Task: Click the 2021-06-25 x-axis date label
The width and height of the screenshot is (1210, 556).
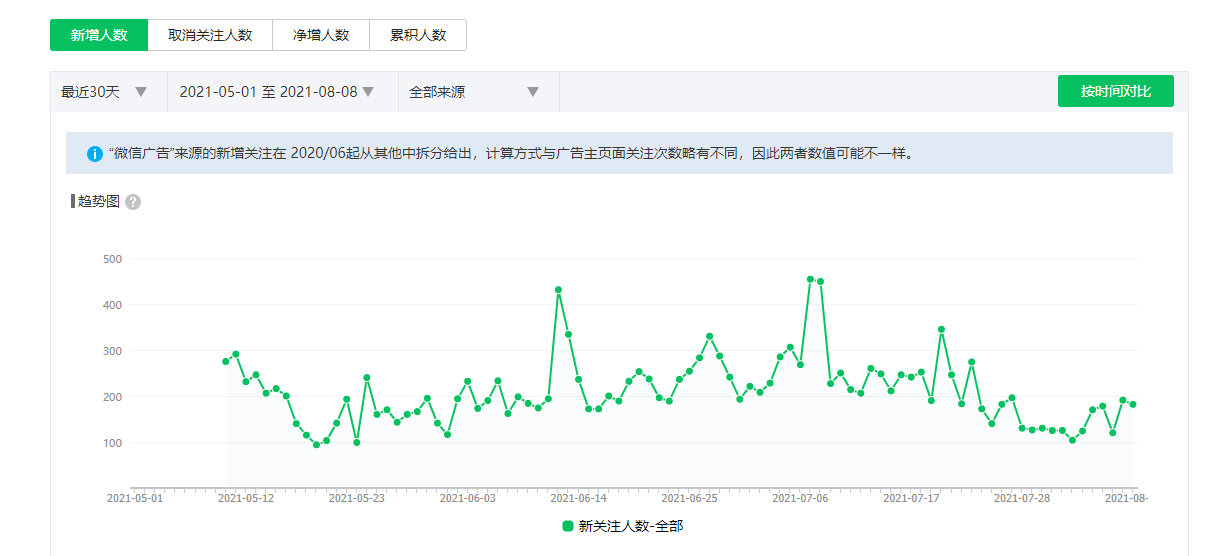Action: point(689,498)
